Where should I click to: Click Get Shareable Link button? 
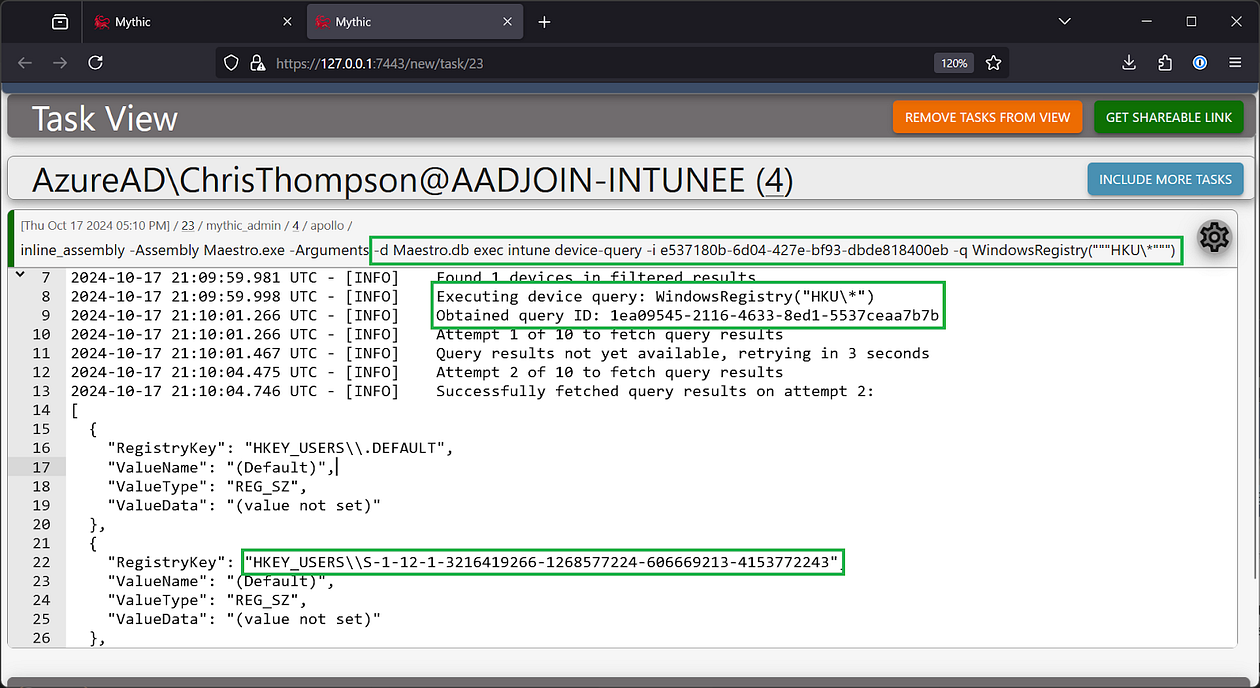pyautogui.click(x=1169, y=117)
